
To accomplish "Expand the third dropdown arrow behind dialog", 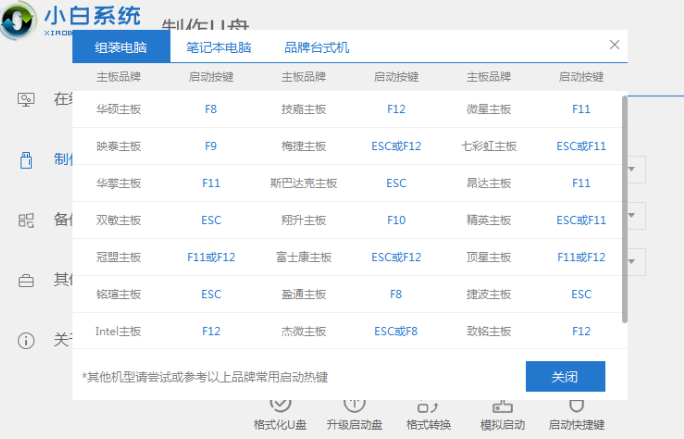I will coord(632,261).
